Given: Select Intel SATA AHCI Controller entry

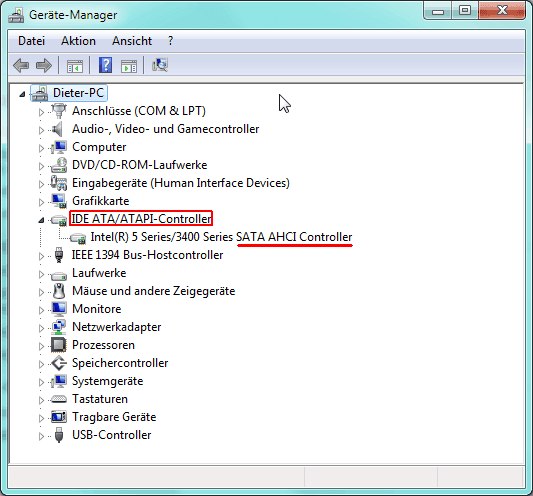Looking at the screenshot, I should (x=221, y=237).
